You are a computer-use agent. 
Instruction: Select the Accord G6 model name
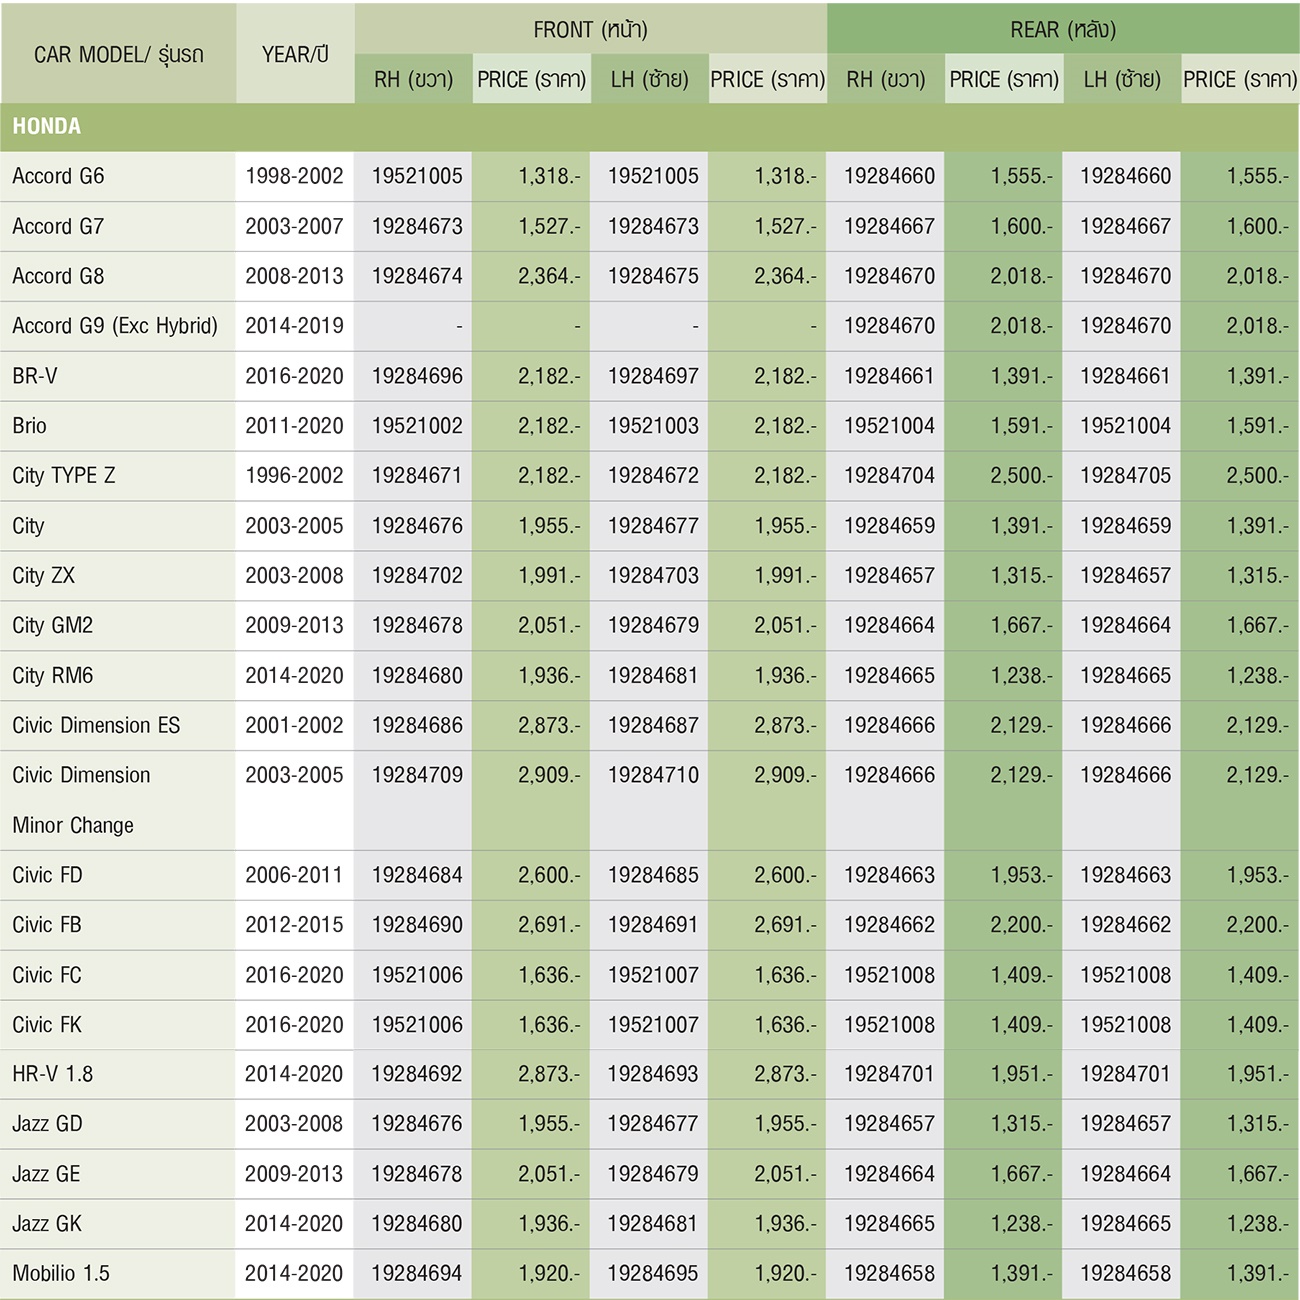point(58,176)
